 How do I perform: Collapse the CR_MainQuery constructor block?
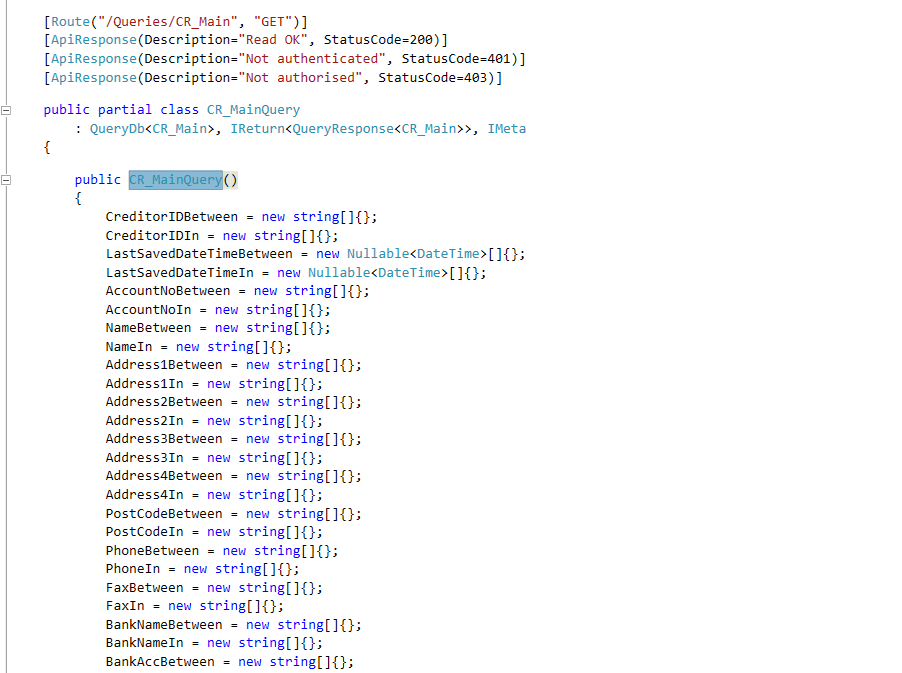[x=7, y=180]
